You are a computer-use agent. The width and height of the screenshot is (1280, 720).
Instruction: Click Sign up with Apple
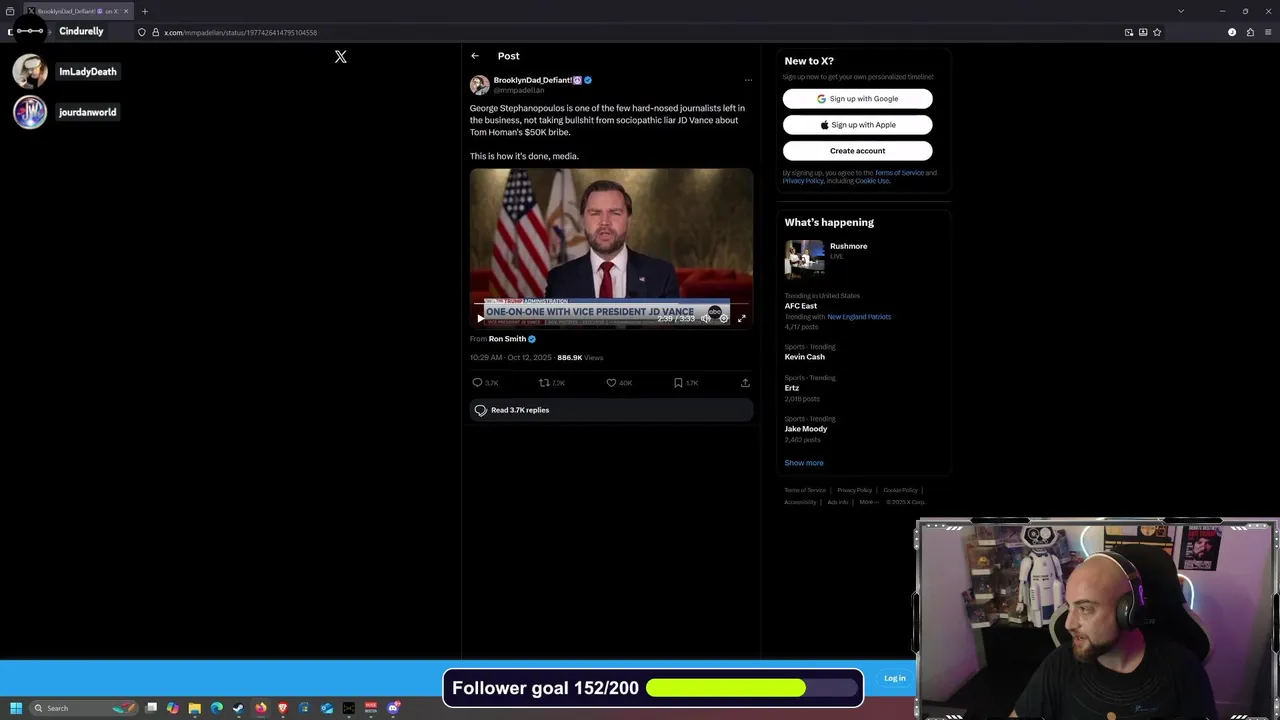(857, 125)
